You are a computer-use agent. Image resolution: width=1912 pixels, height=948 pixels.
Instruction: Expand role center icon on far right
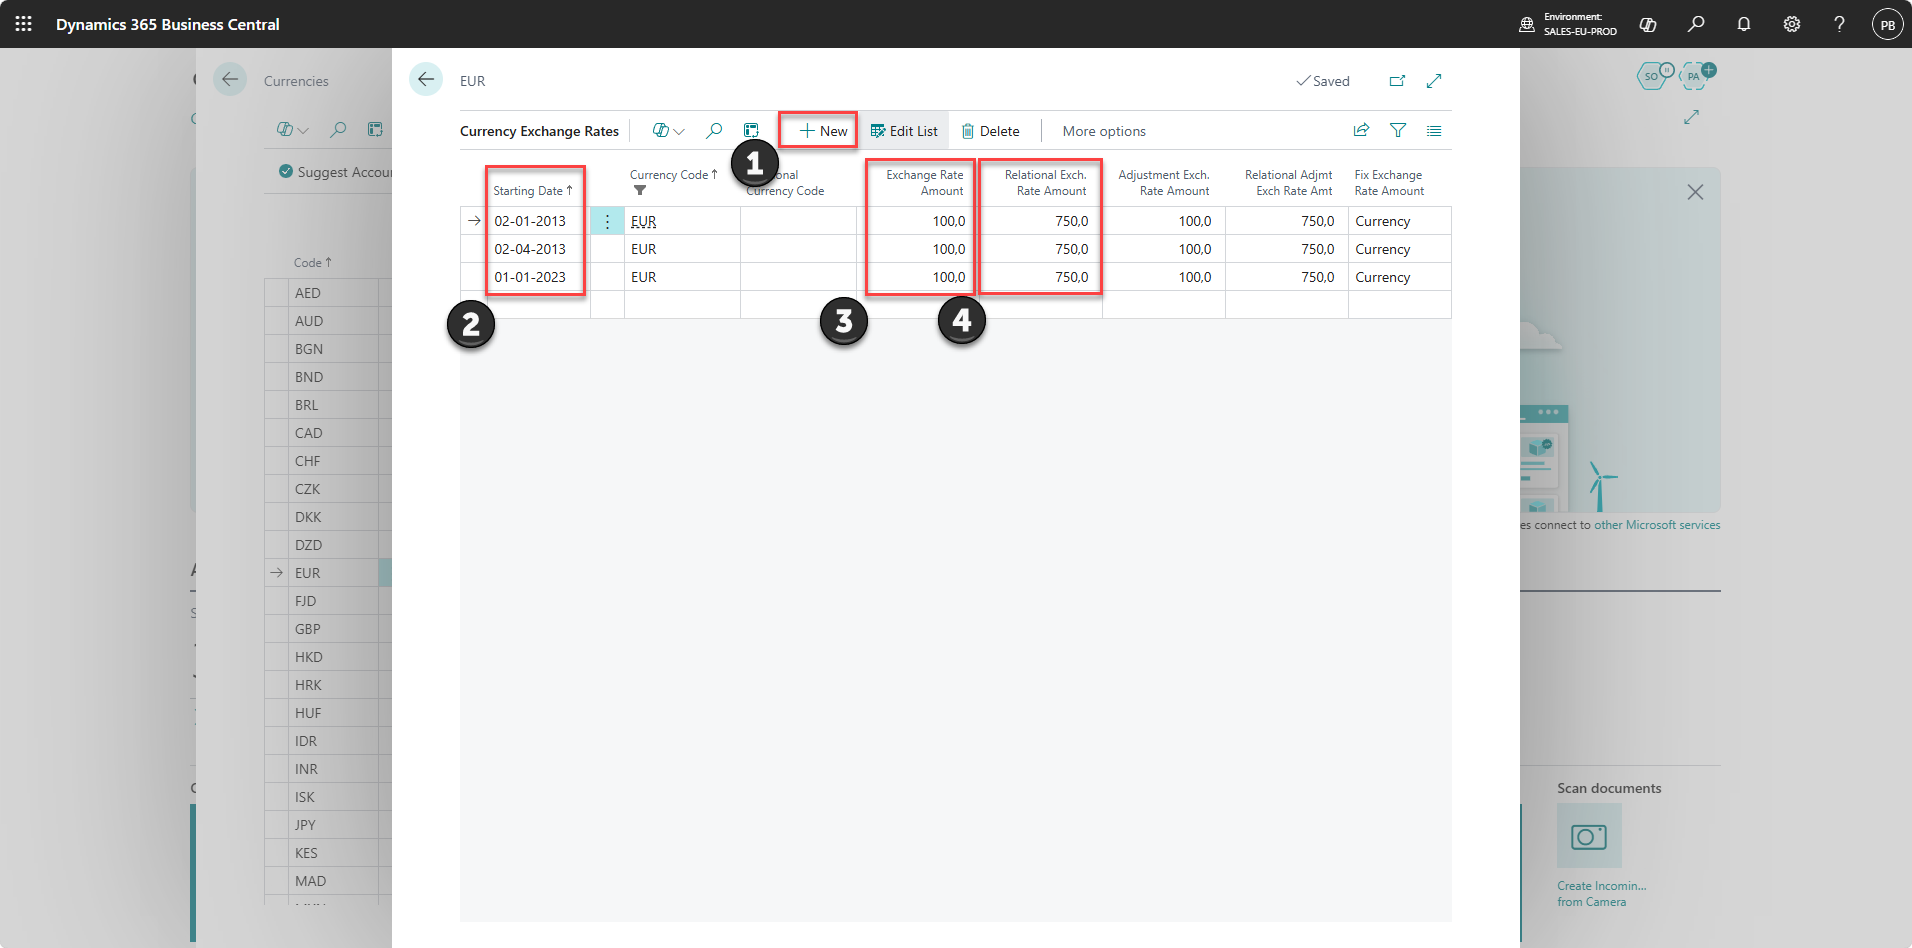pos(1691,117)
